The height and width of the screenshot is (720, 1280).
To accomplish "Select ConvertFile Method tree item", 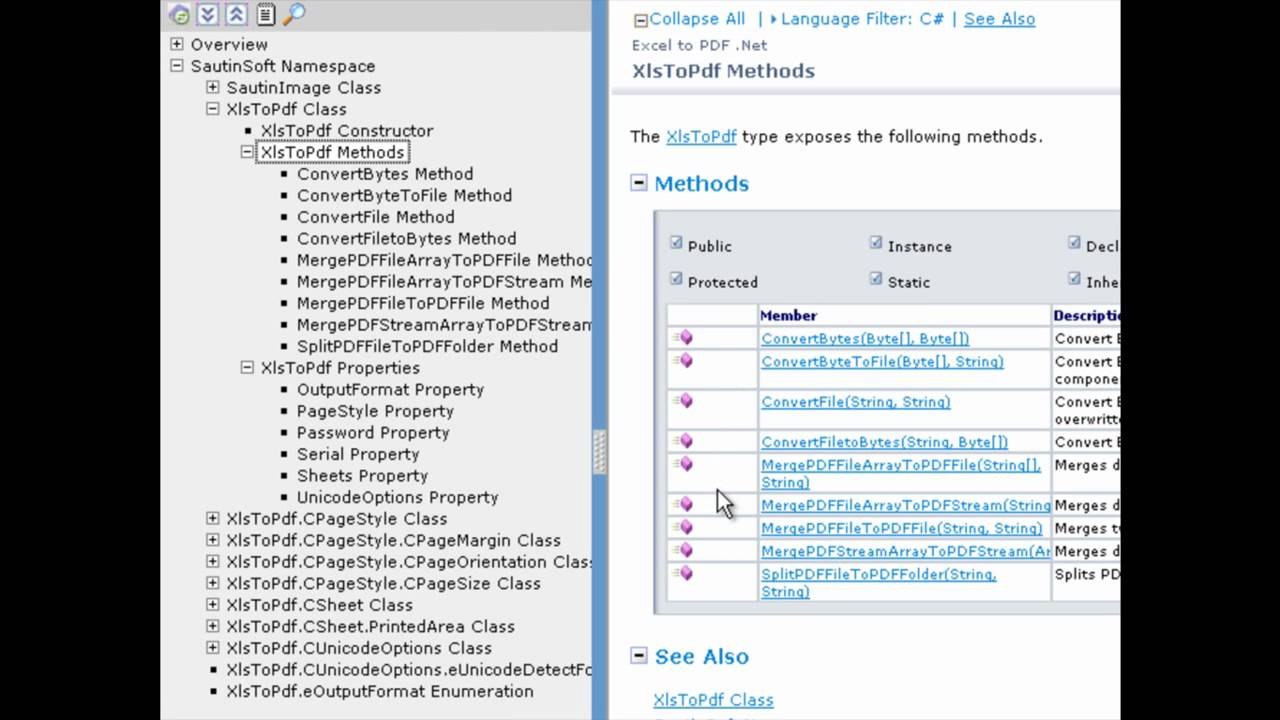I will 375,216.
